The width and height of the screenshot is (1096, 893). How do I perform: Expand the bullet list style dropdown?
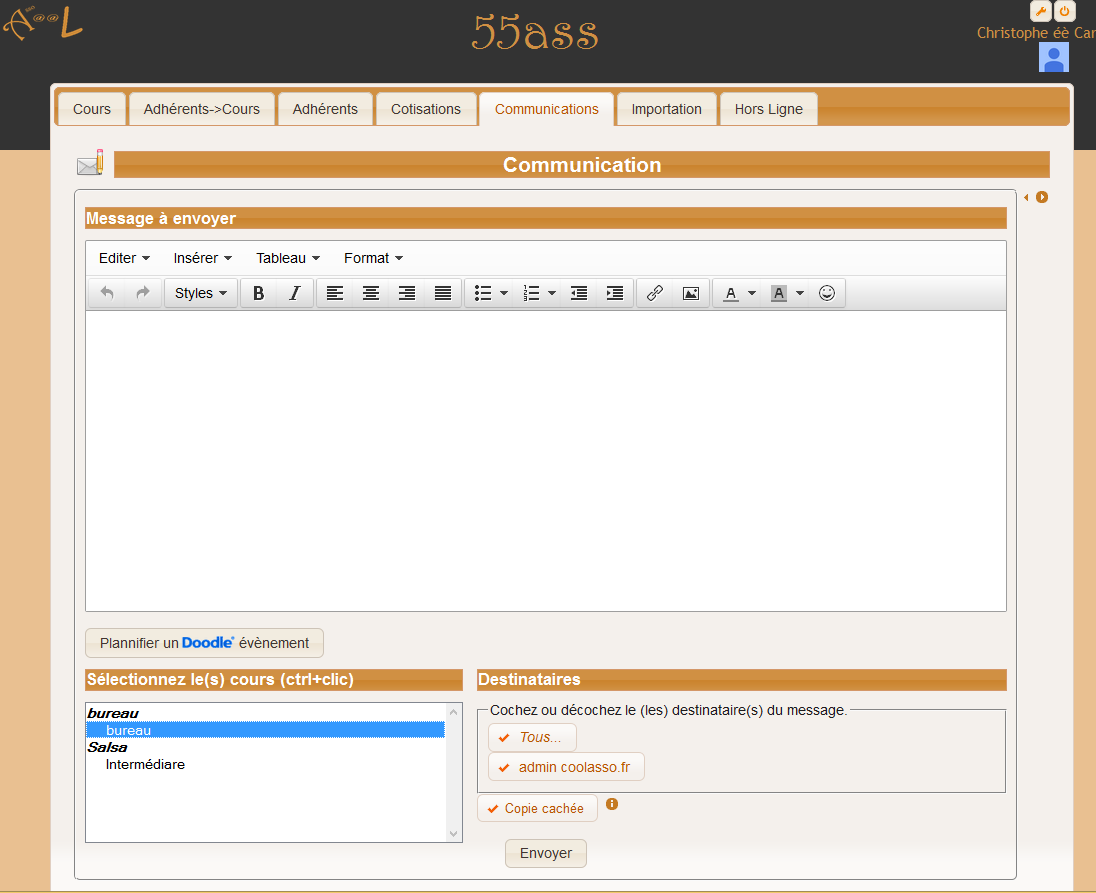click(504, 293)
